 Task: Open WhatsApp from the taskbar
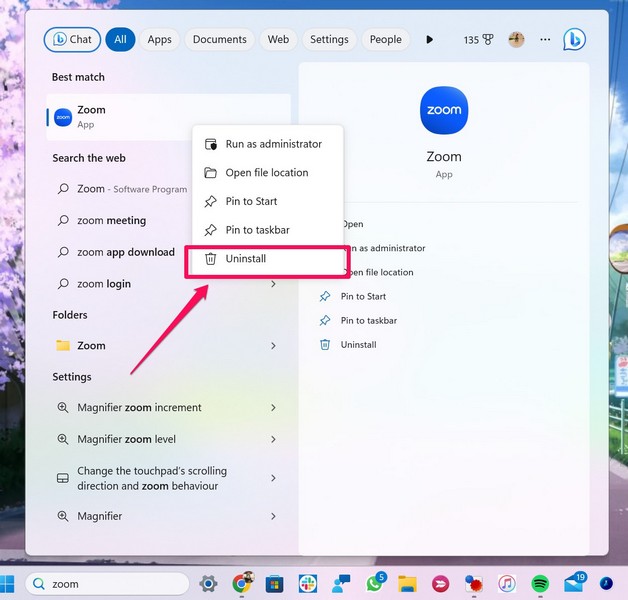point(374,583)
